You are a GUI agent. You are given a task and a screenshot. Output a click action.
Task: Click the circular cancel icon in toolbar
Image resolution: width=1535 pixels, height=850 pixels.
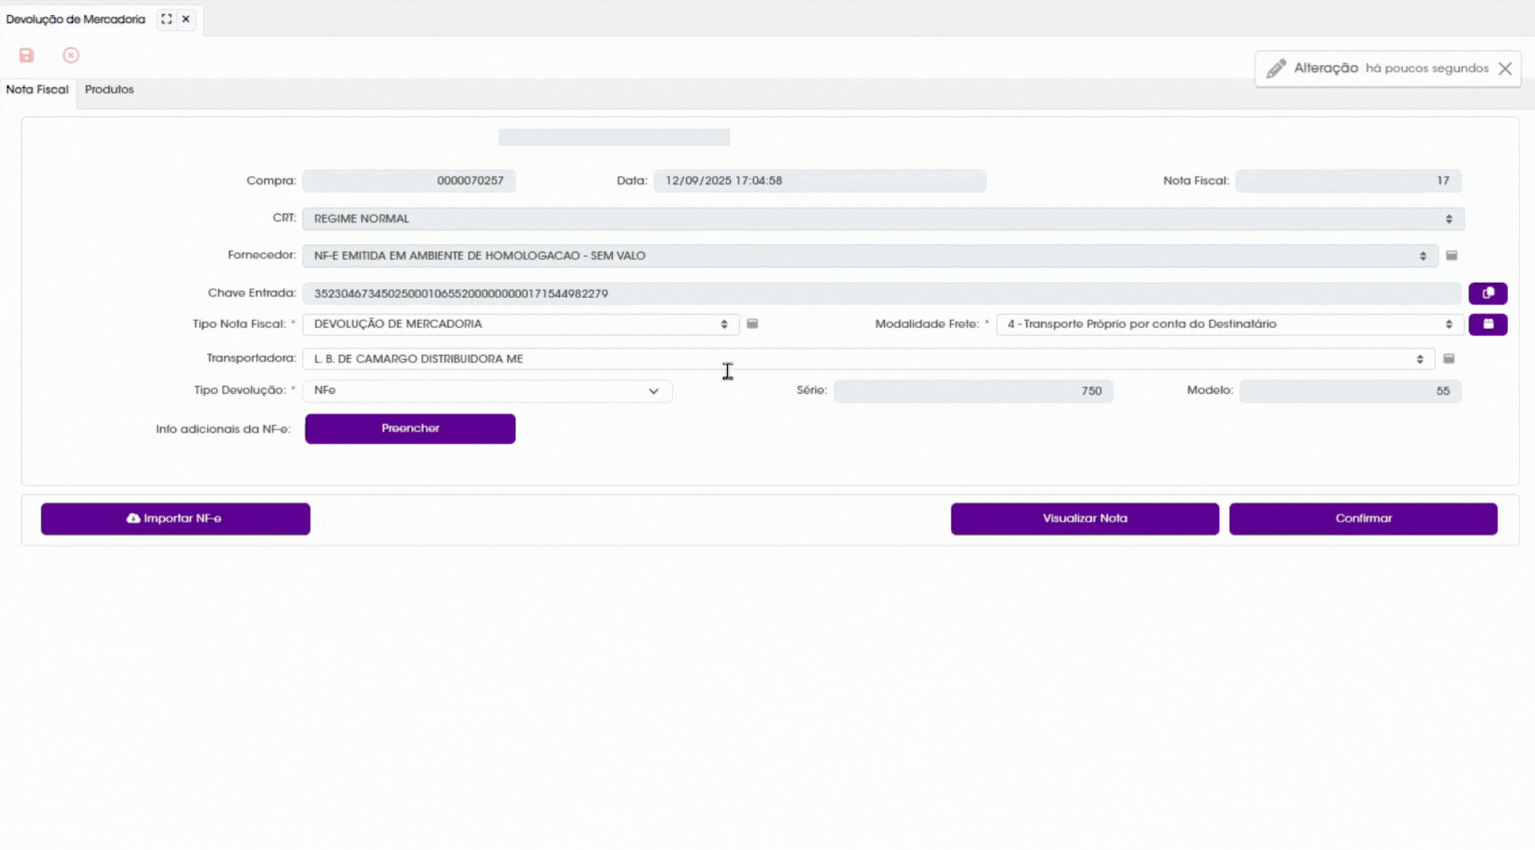coord(71,55)
